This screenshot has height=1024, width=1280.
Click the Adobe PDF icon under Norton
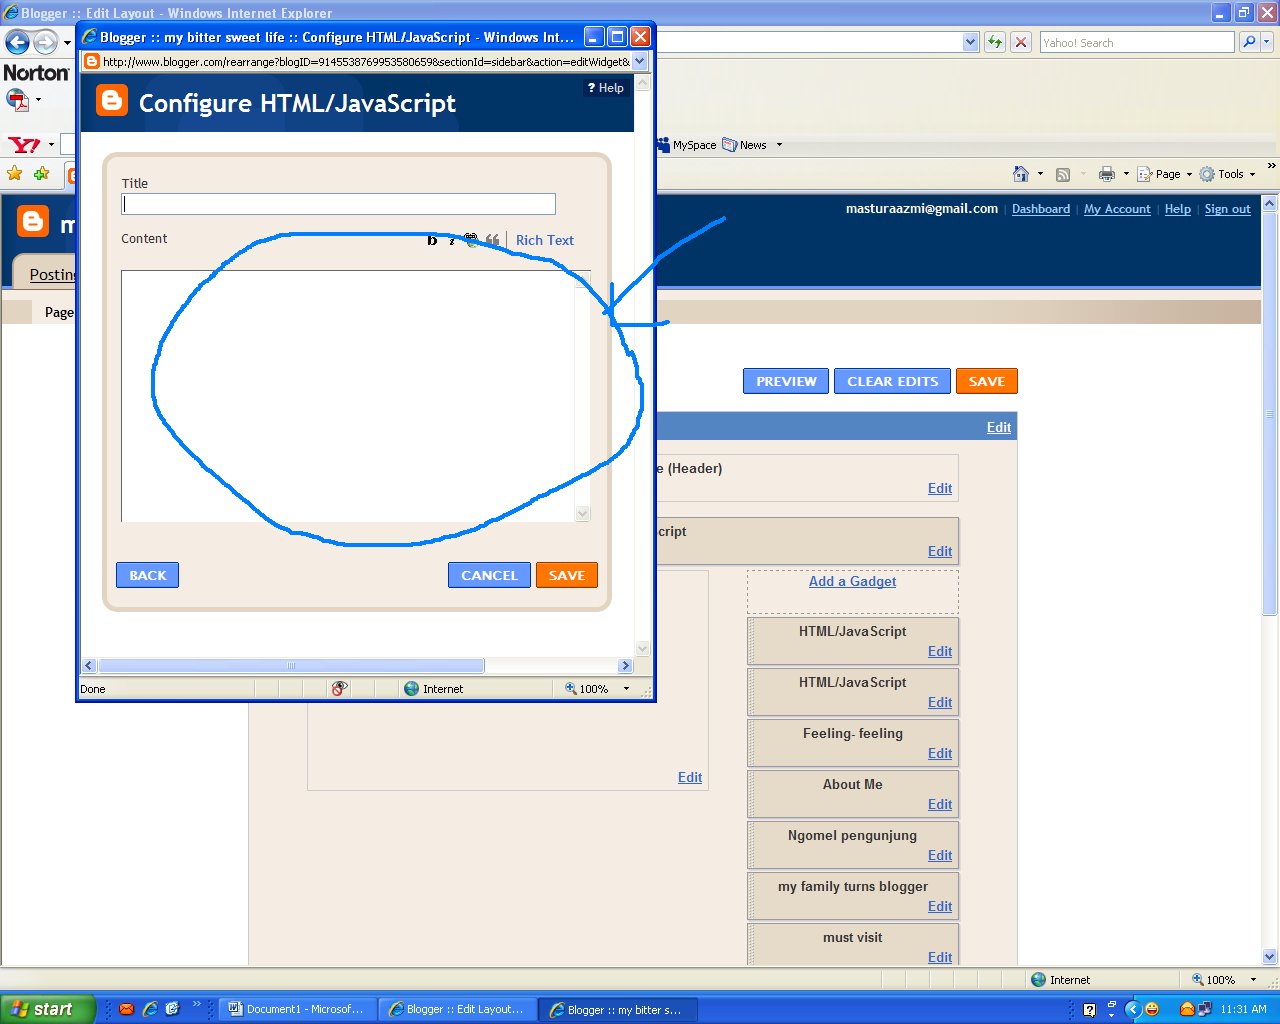(x=17, y=100)
